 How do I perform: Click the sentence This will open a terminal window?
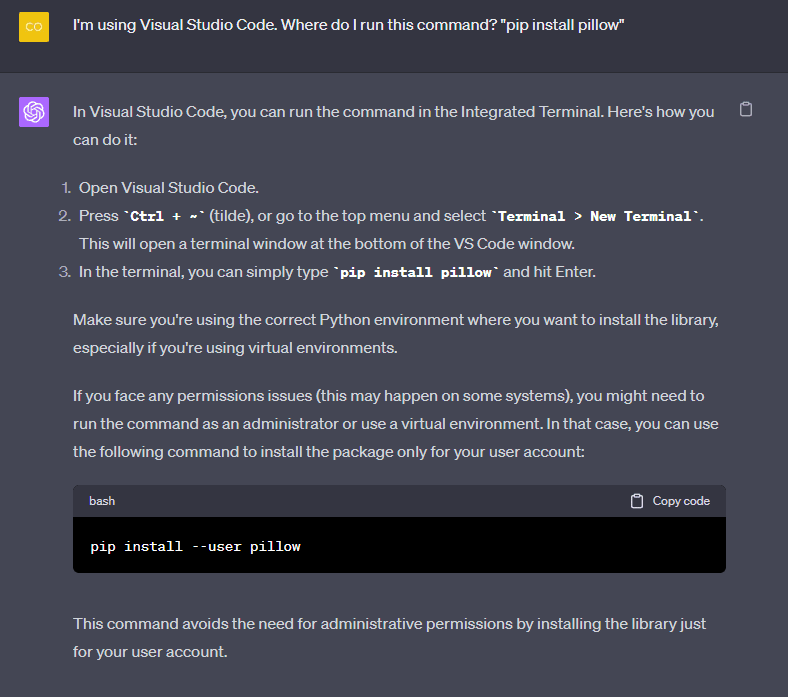pos(327,244)
